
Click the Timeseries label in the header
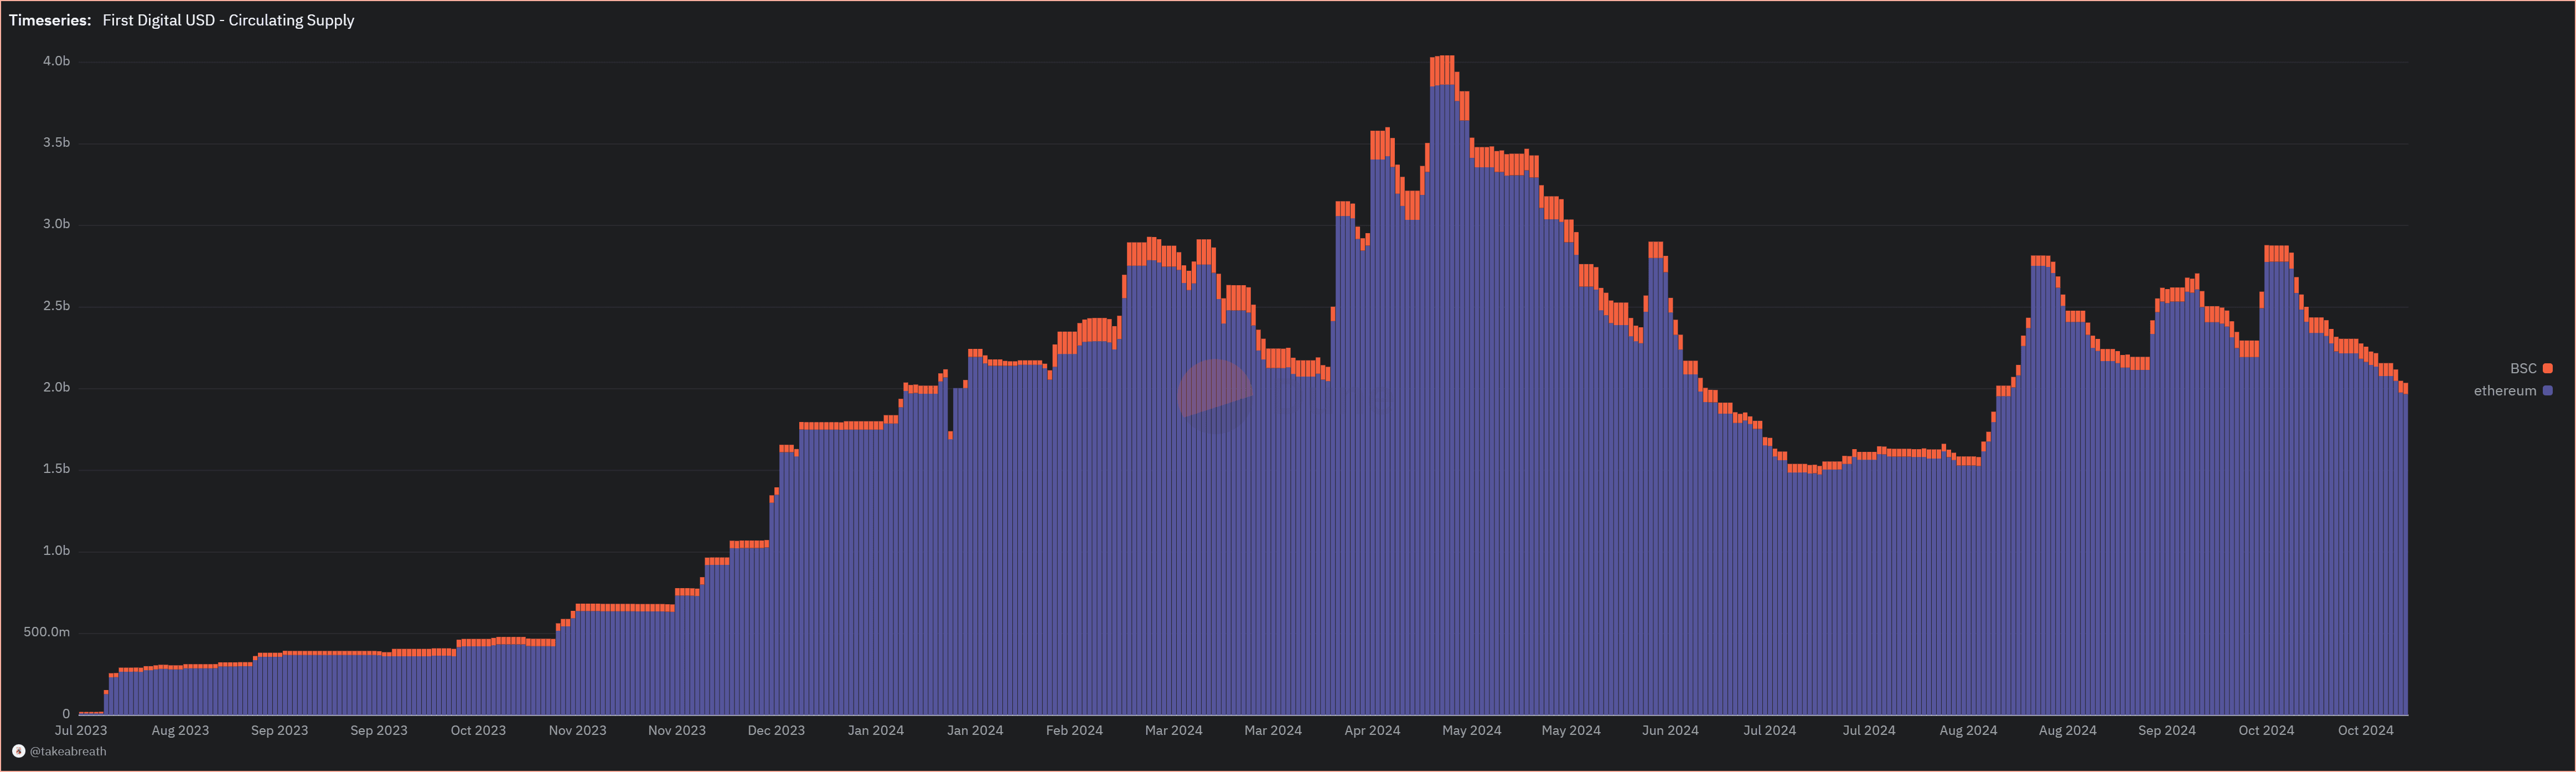point(49,20)
